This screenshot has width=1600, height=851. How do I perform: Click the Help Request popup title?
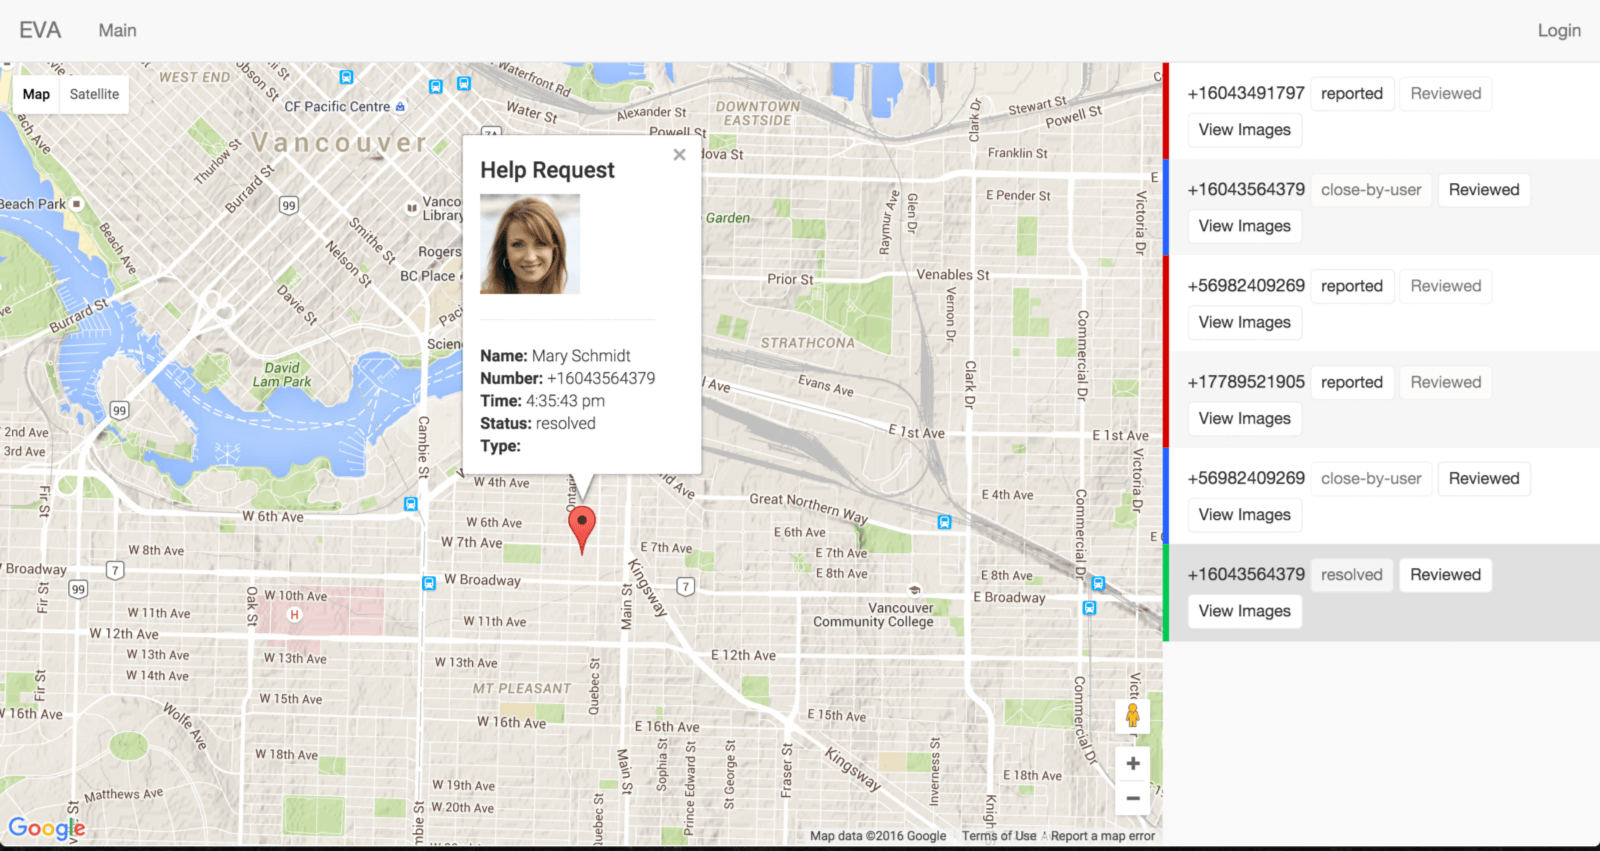click(547, 170)
